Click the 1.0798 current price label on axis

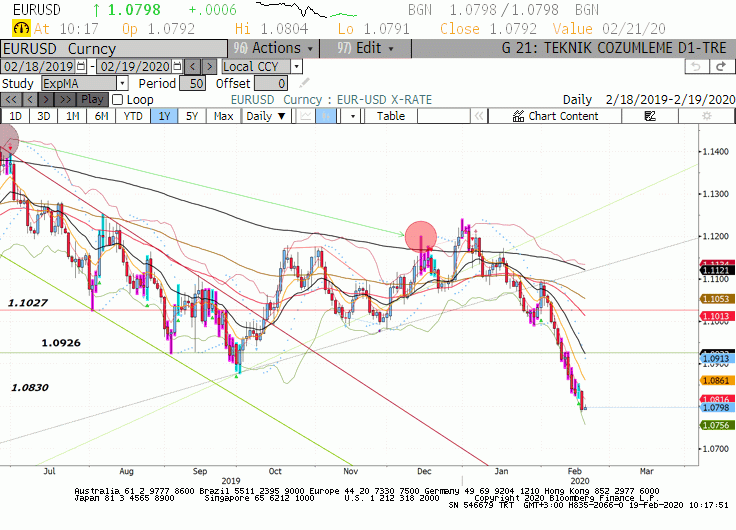click(x=716, y=407)
